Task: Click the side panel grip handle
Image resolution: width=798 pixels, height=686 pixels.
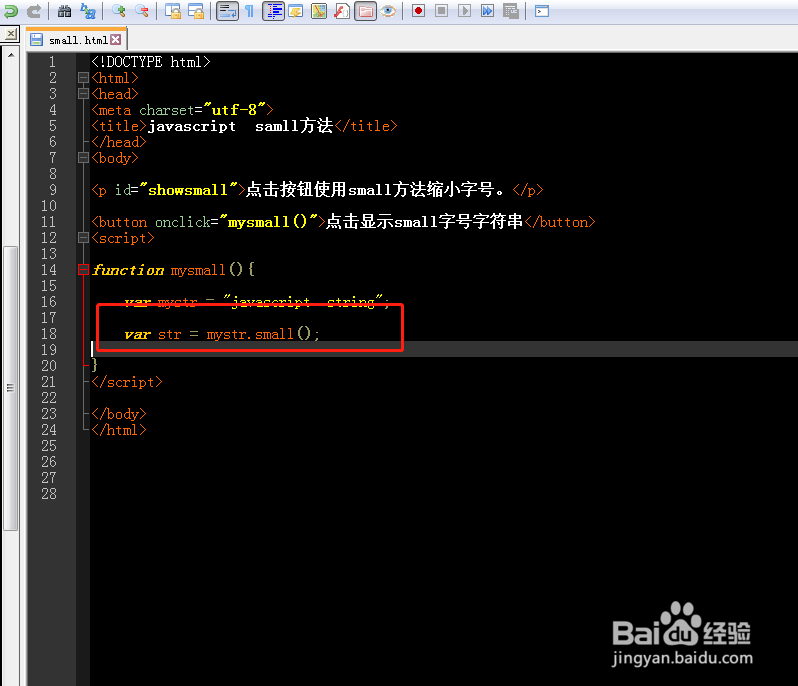Action: 10,388
